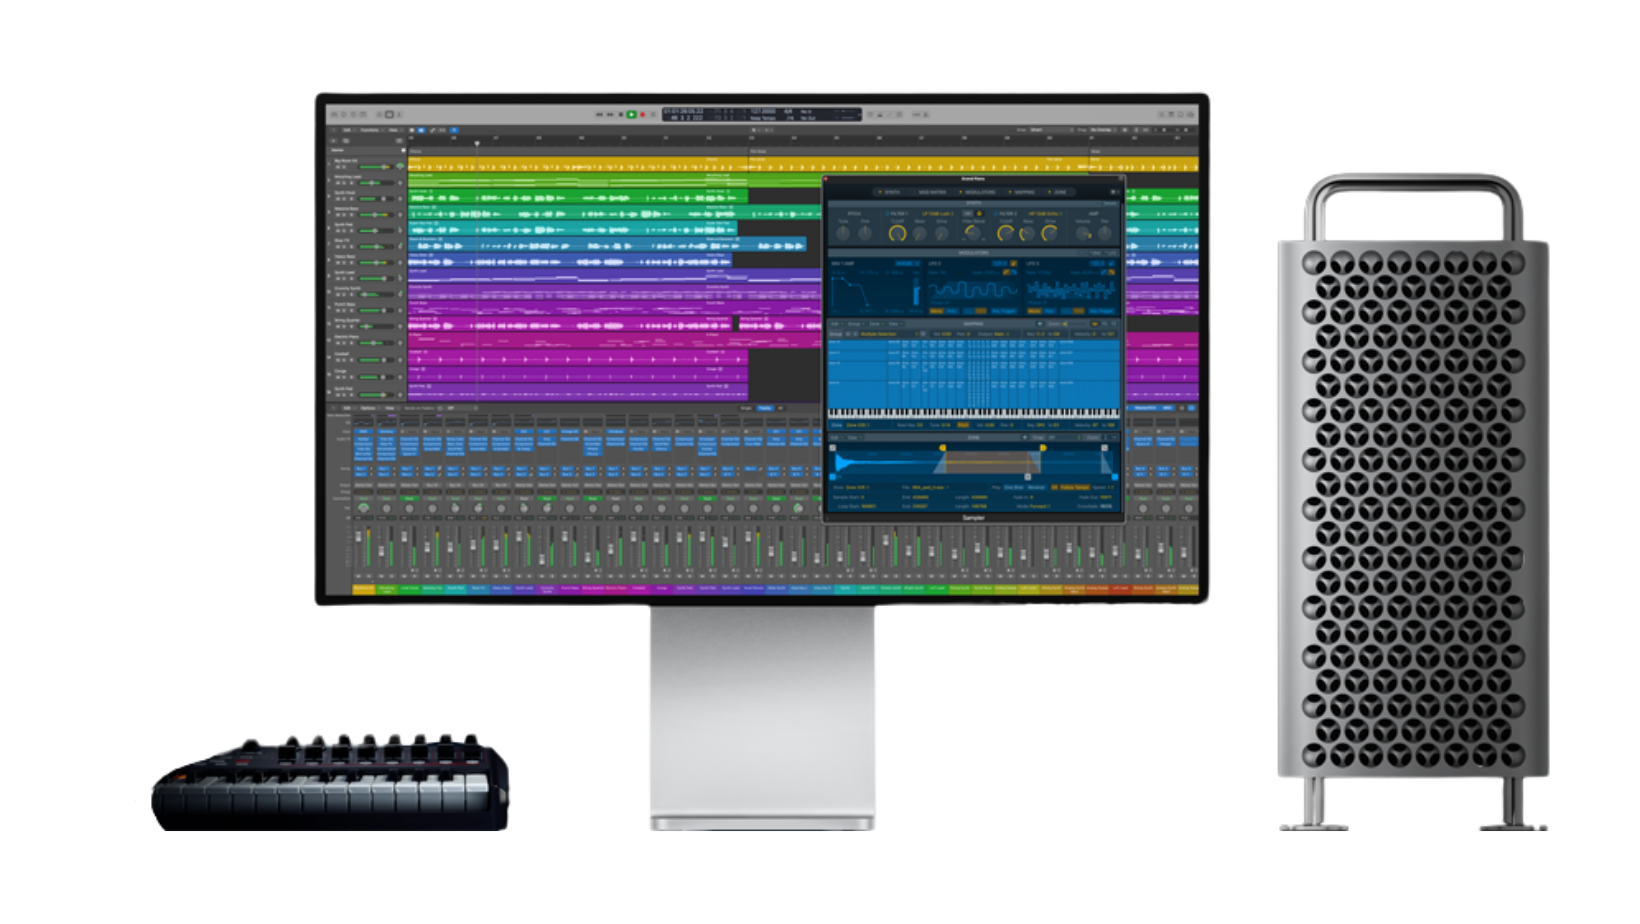The height and width of the screenshot is (924, 1640).
Task: Toggle the Filter 2 power button
Action: click(995, 213)
